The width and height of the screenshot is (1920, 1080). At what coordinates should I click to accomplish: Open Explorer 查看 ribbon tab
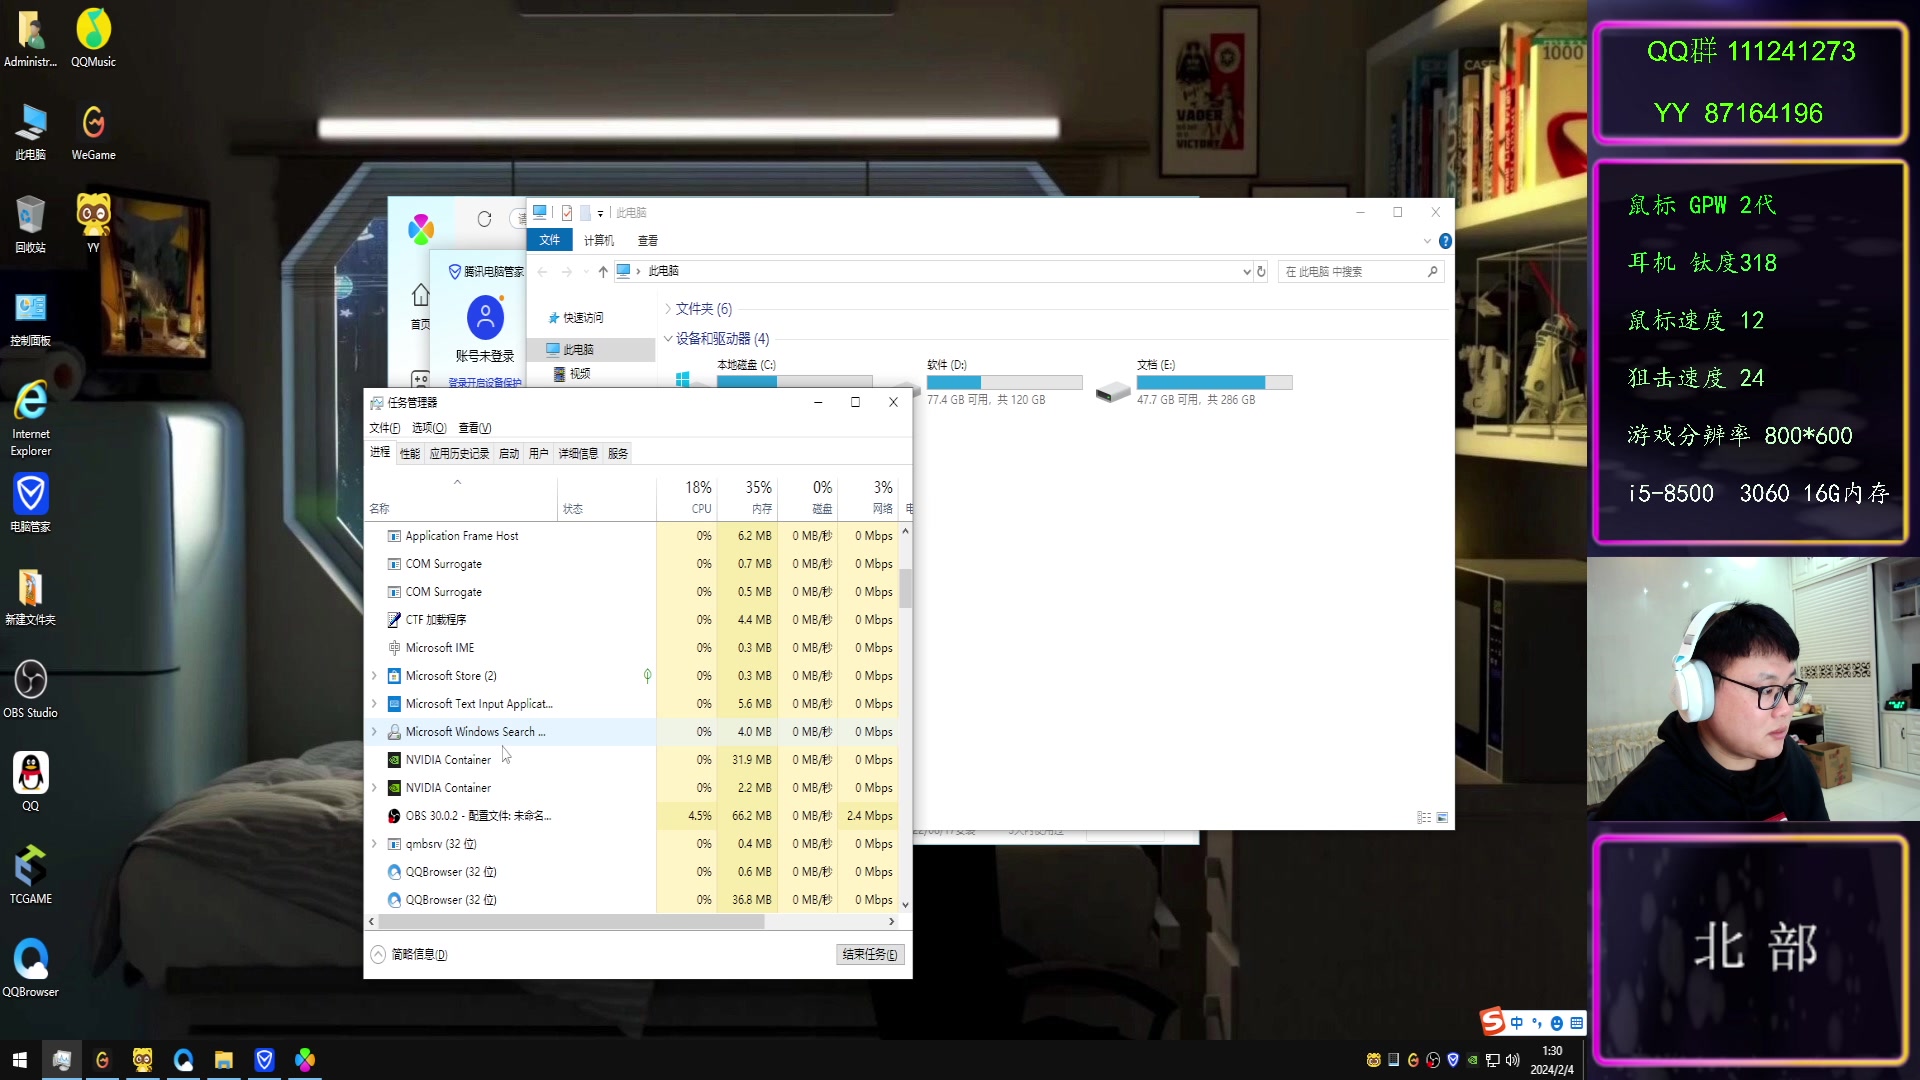point(648,241)
